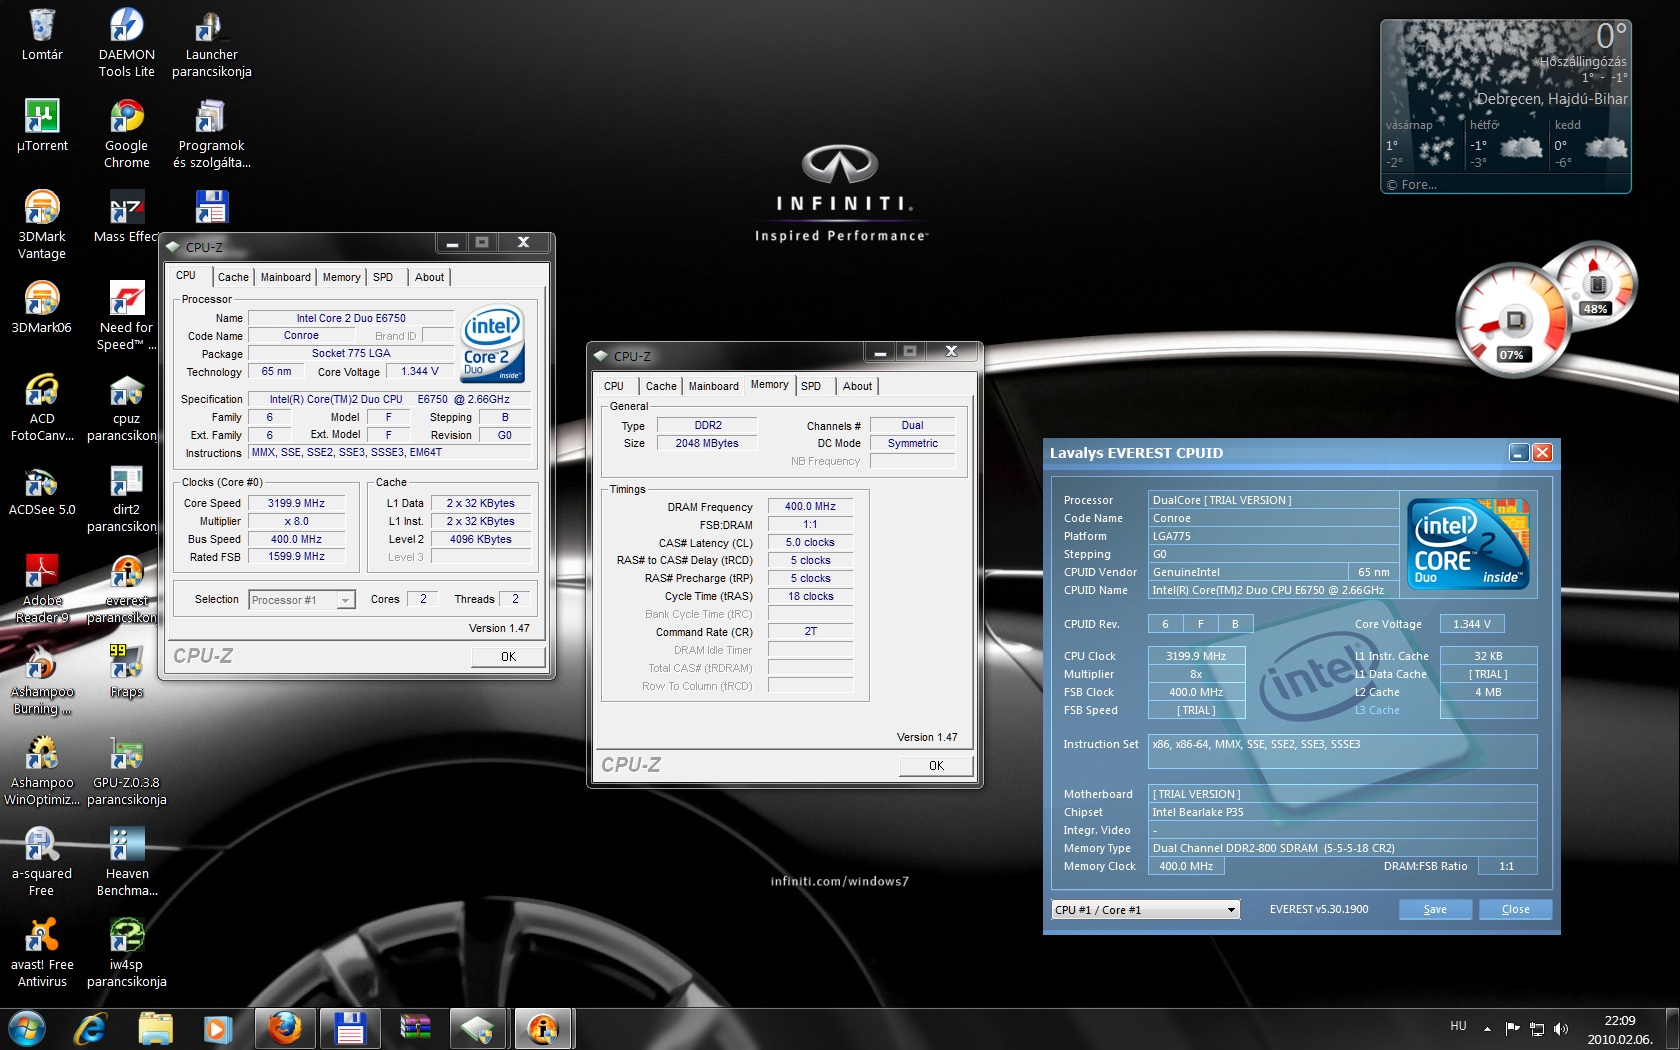This screenshot has height=1050, width=1680.
Task: Open the DAEMON Tools Lite desktop icon
Action: point(127,27)
